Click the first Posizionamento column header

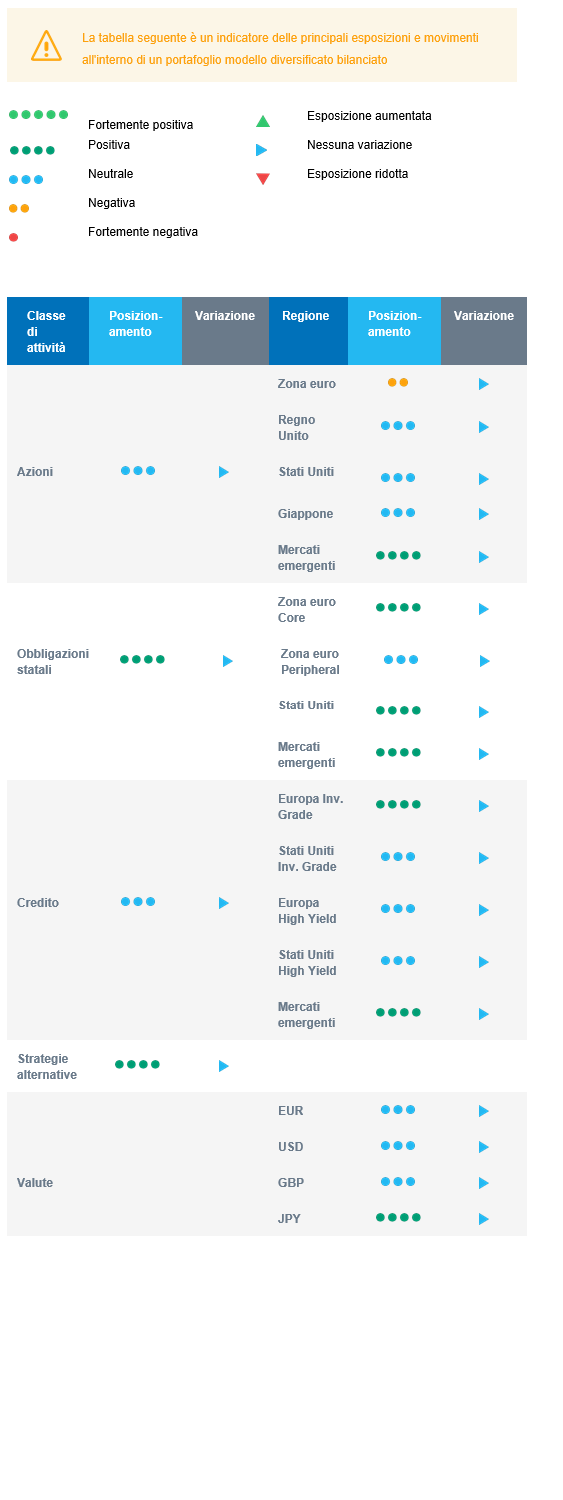(x=135, y=331)
